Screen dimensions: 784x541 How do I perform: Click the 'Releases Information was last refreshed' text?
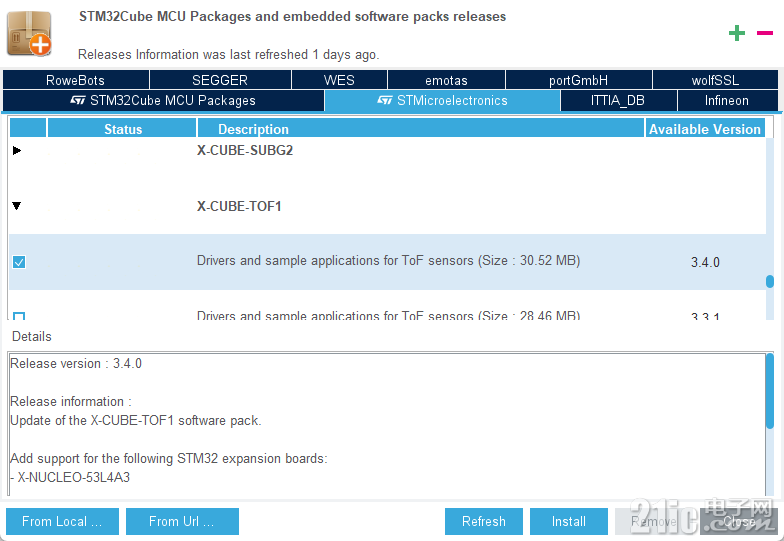pos(228,54)
